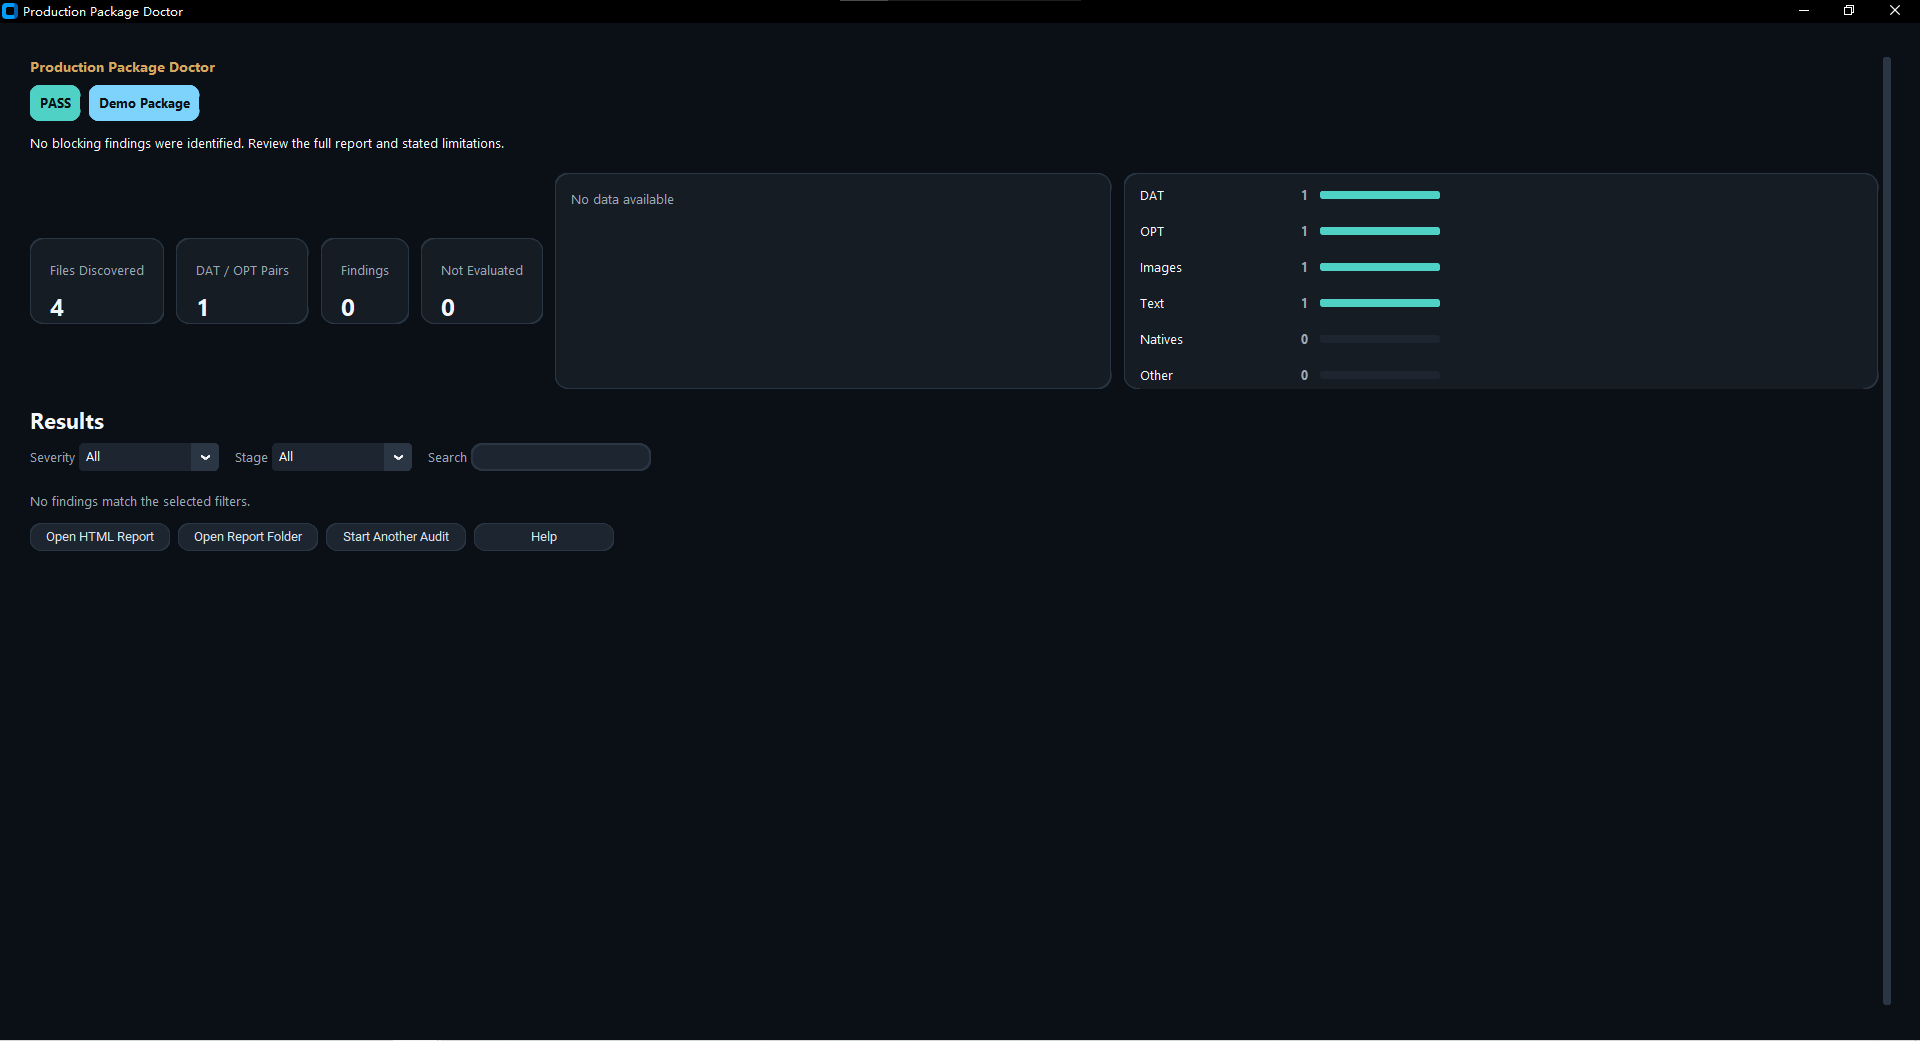Click the Other empty count bar
1920x1041 pixels.
tap(1380, 375)
